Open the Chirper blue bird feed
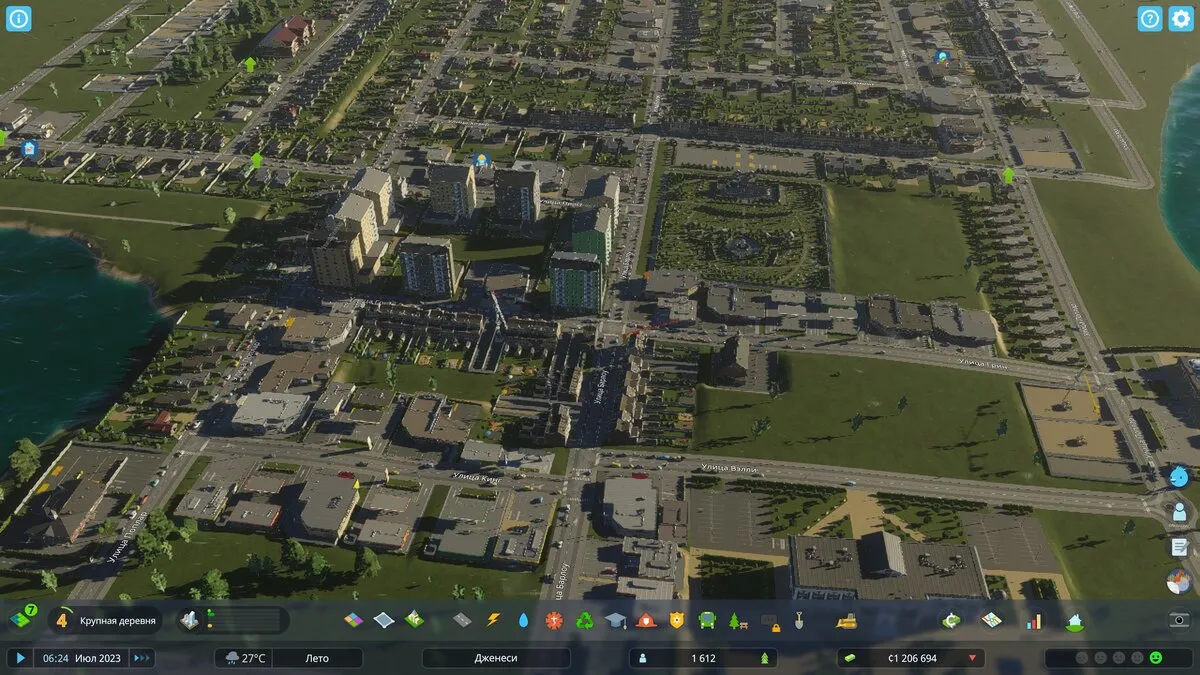 pos(1180,476)
